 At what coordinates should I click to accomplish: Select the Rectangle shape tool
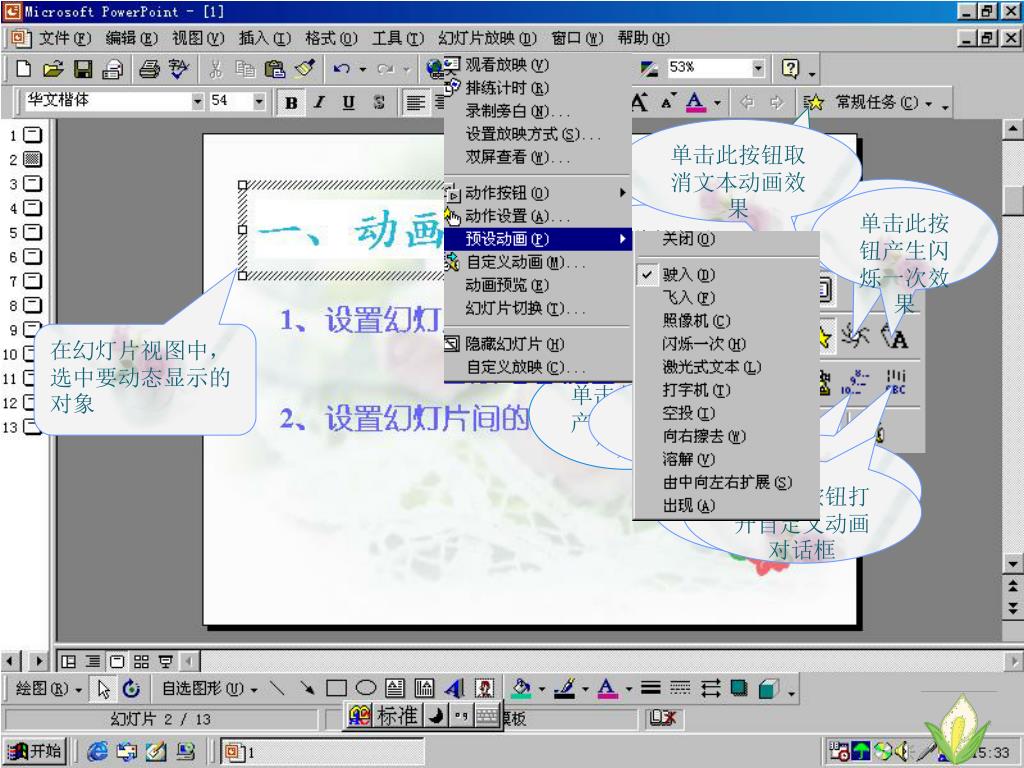pyautogui.click(x=336, y=688)
